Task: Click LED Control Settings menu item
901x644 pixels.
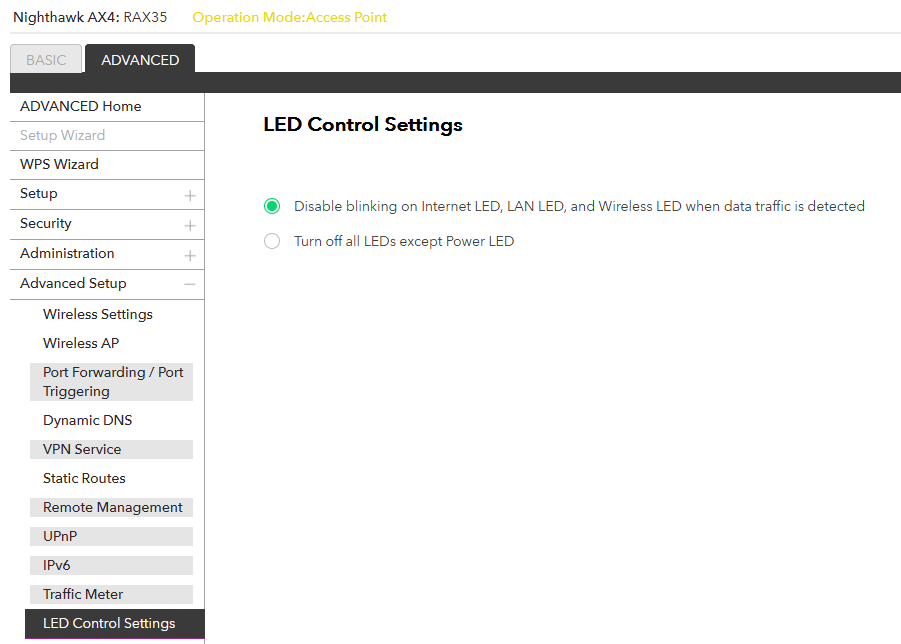Action: tap(109, 623)
